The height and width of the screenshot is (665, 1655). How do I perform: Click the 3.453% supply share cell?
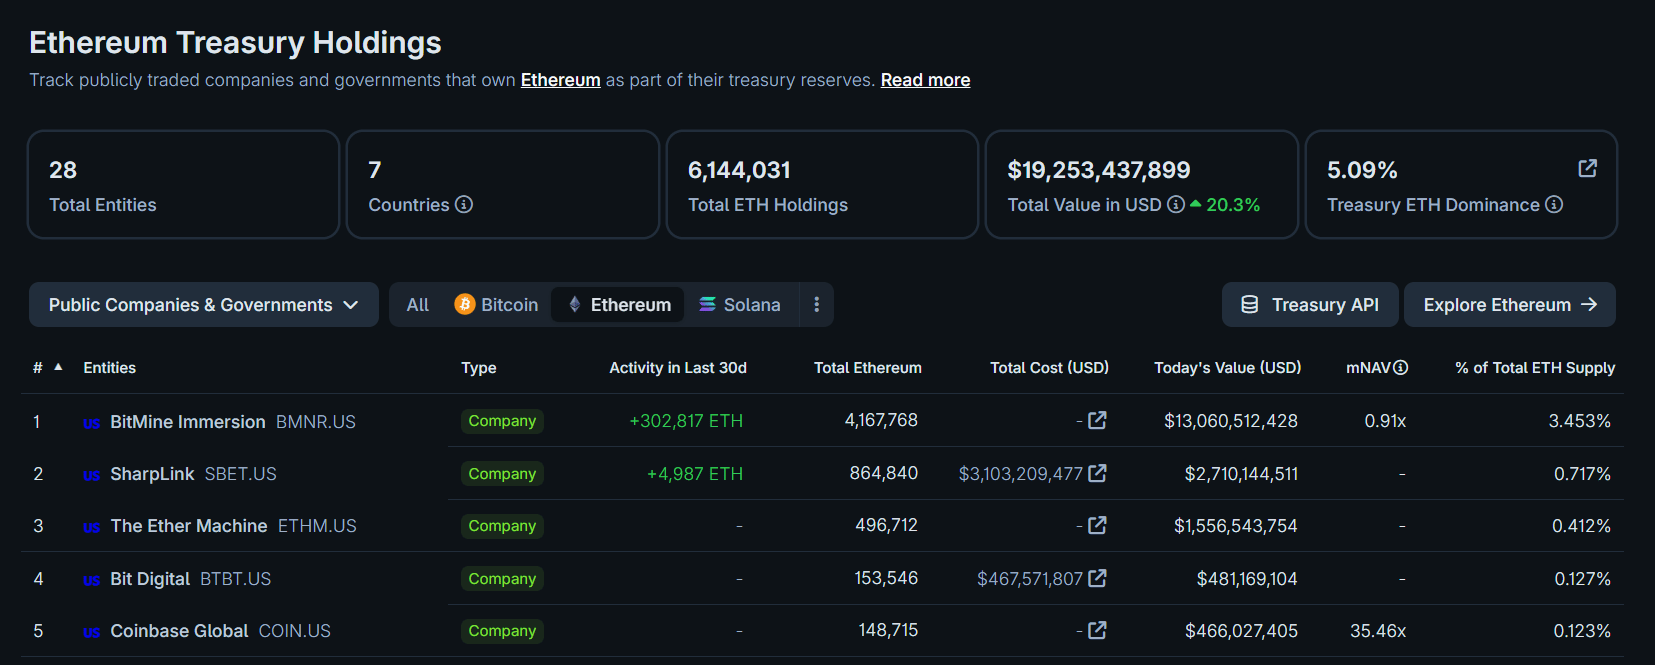[x=1580, y=421]
